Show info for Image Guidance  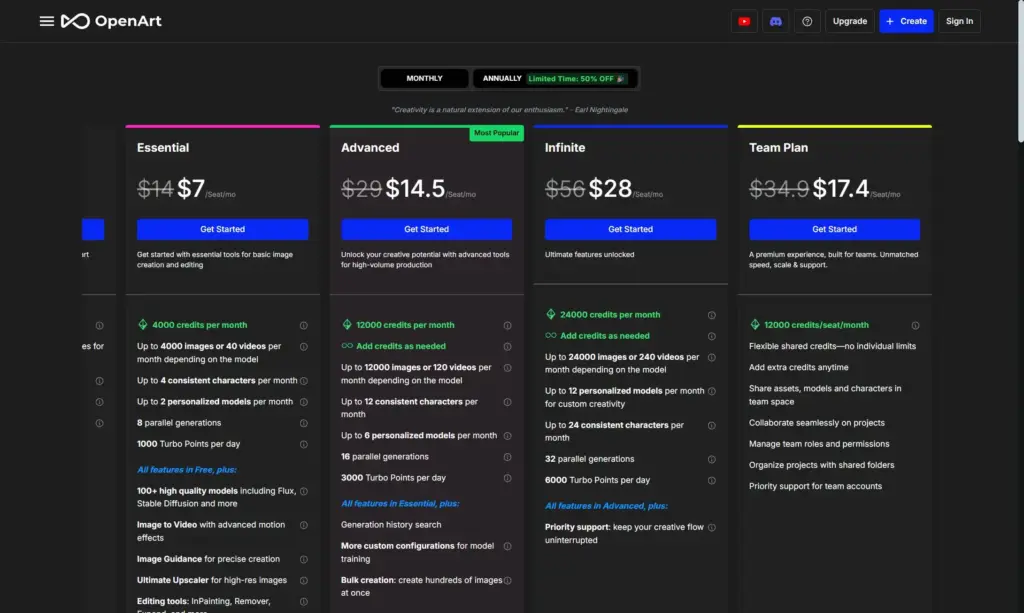(x=304, y=559)
